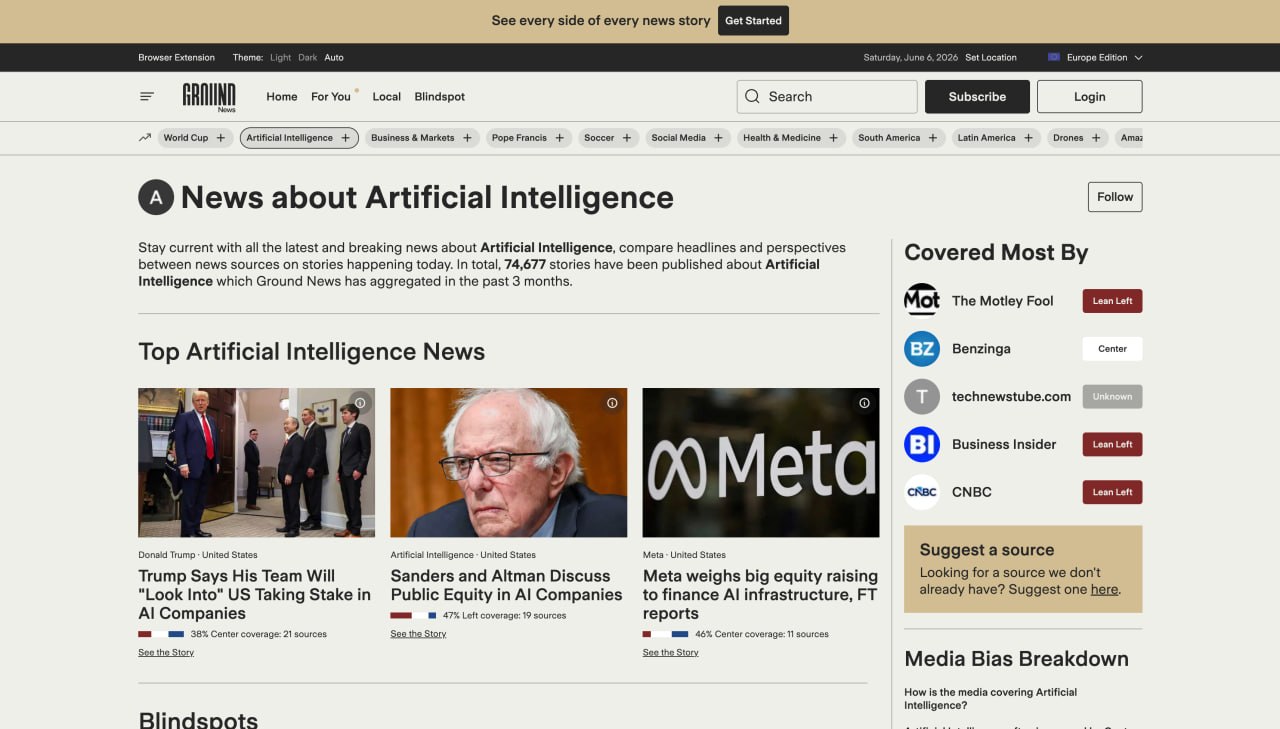Click Lean Left badge for Business Insider

(1112, 444)
